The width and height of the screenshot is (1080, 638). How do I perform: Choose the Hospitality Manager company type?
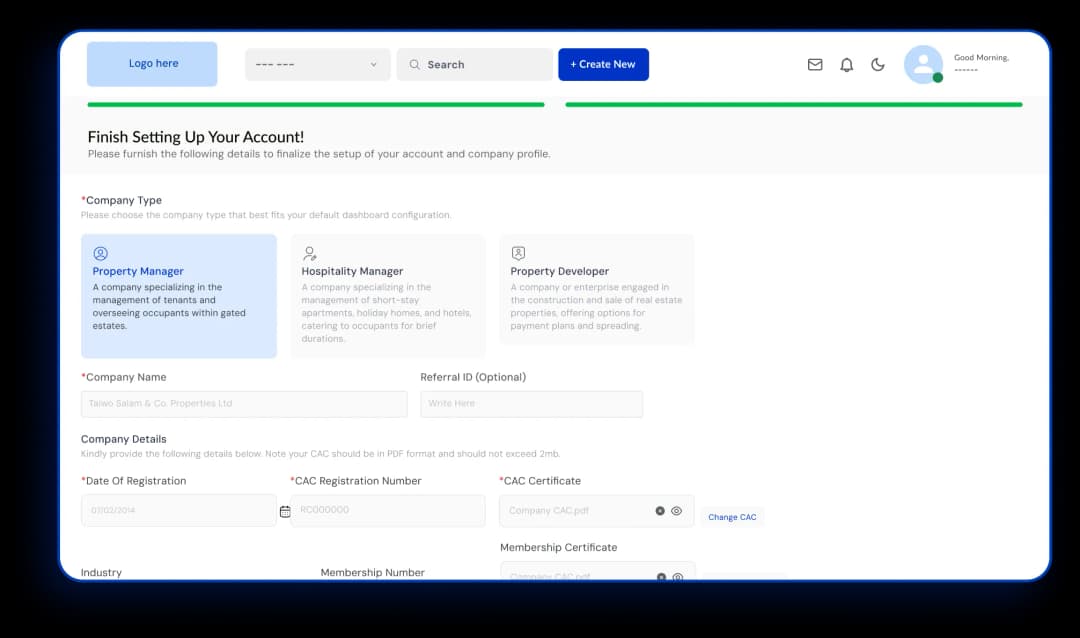point(388,296)
